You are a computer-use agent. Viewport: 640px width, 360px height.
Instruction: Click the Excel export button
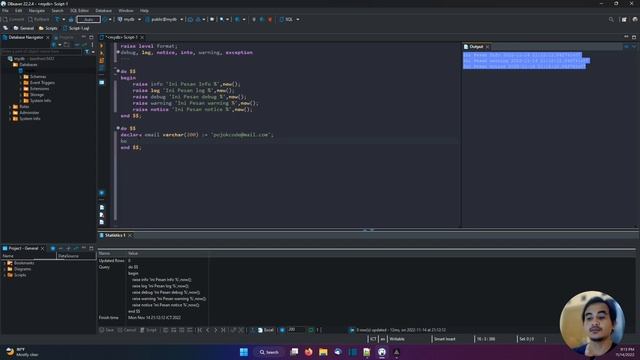coord(266,330)
